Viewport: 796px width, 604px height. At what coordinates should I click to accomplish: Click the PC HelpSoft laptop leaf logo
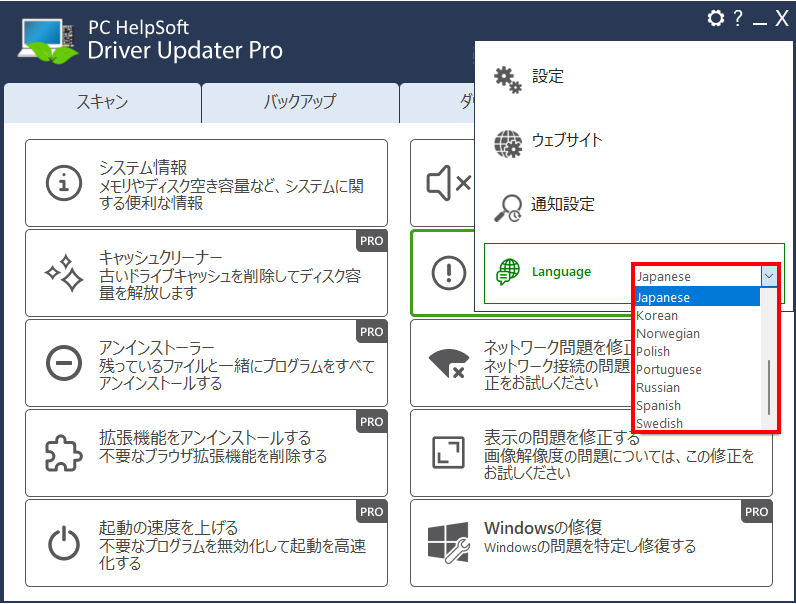[x=47, y=41]
